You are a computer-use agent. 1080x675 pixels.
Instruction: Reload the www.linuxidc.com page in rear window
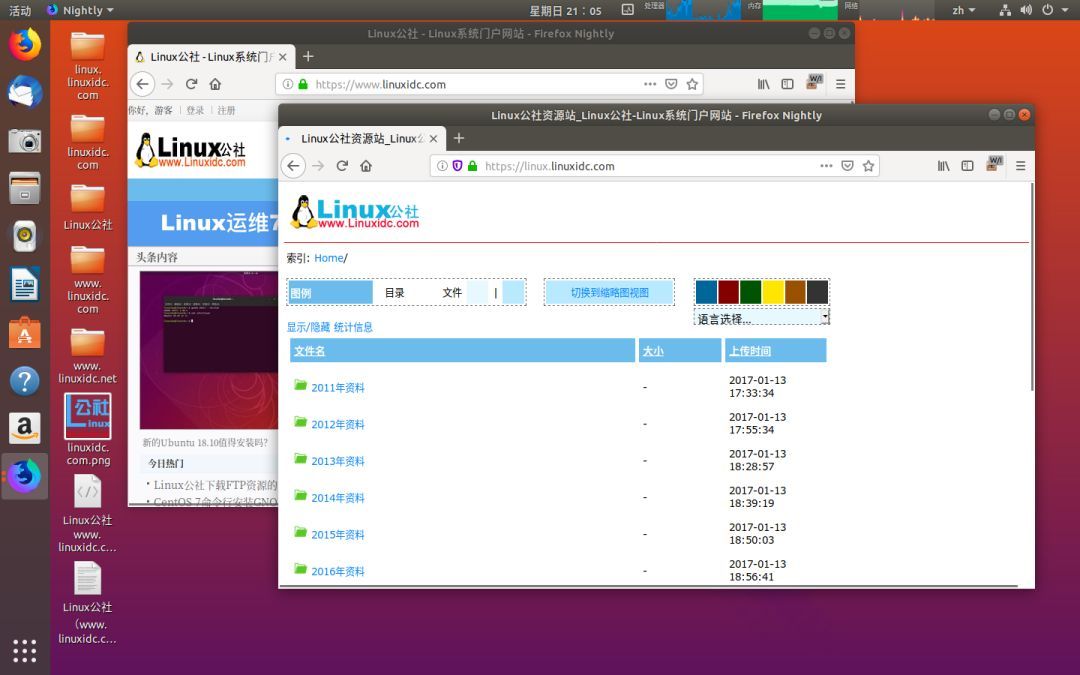191,84
